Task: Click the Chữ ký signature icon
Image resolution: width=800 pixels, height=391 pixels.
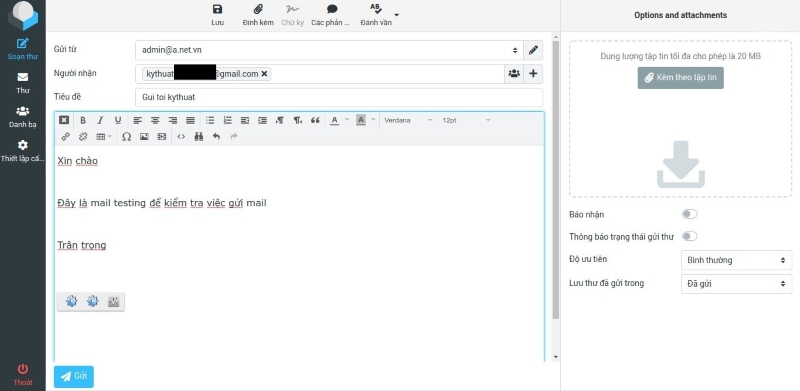Action: 292,9
